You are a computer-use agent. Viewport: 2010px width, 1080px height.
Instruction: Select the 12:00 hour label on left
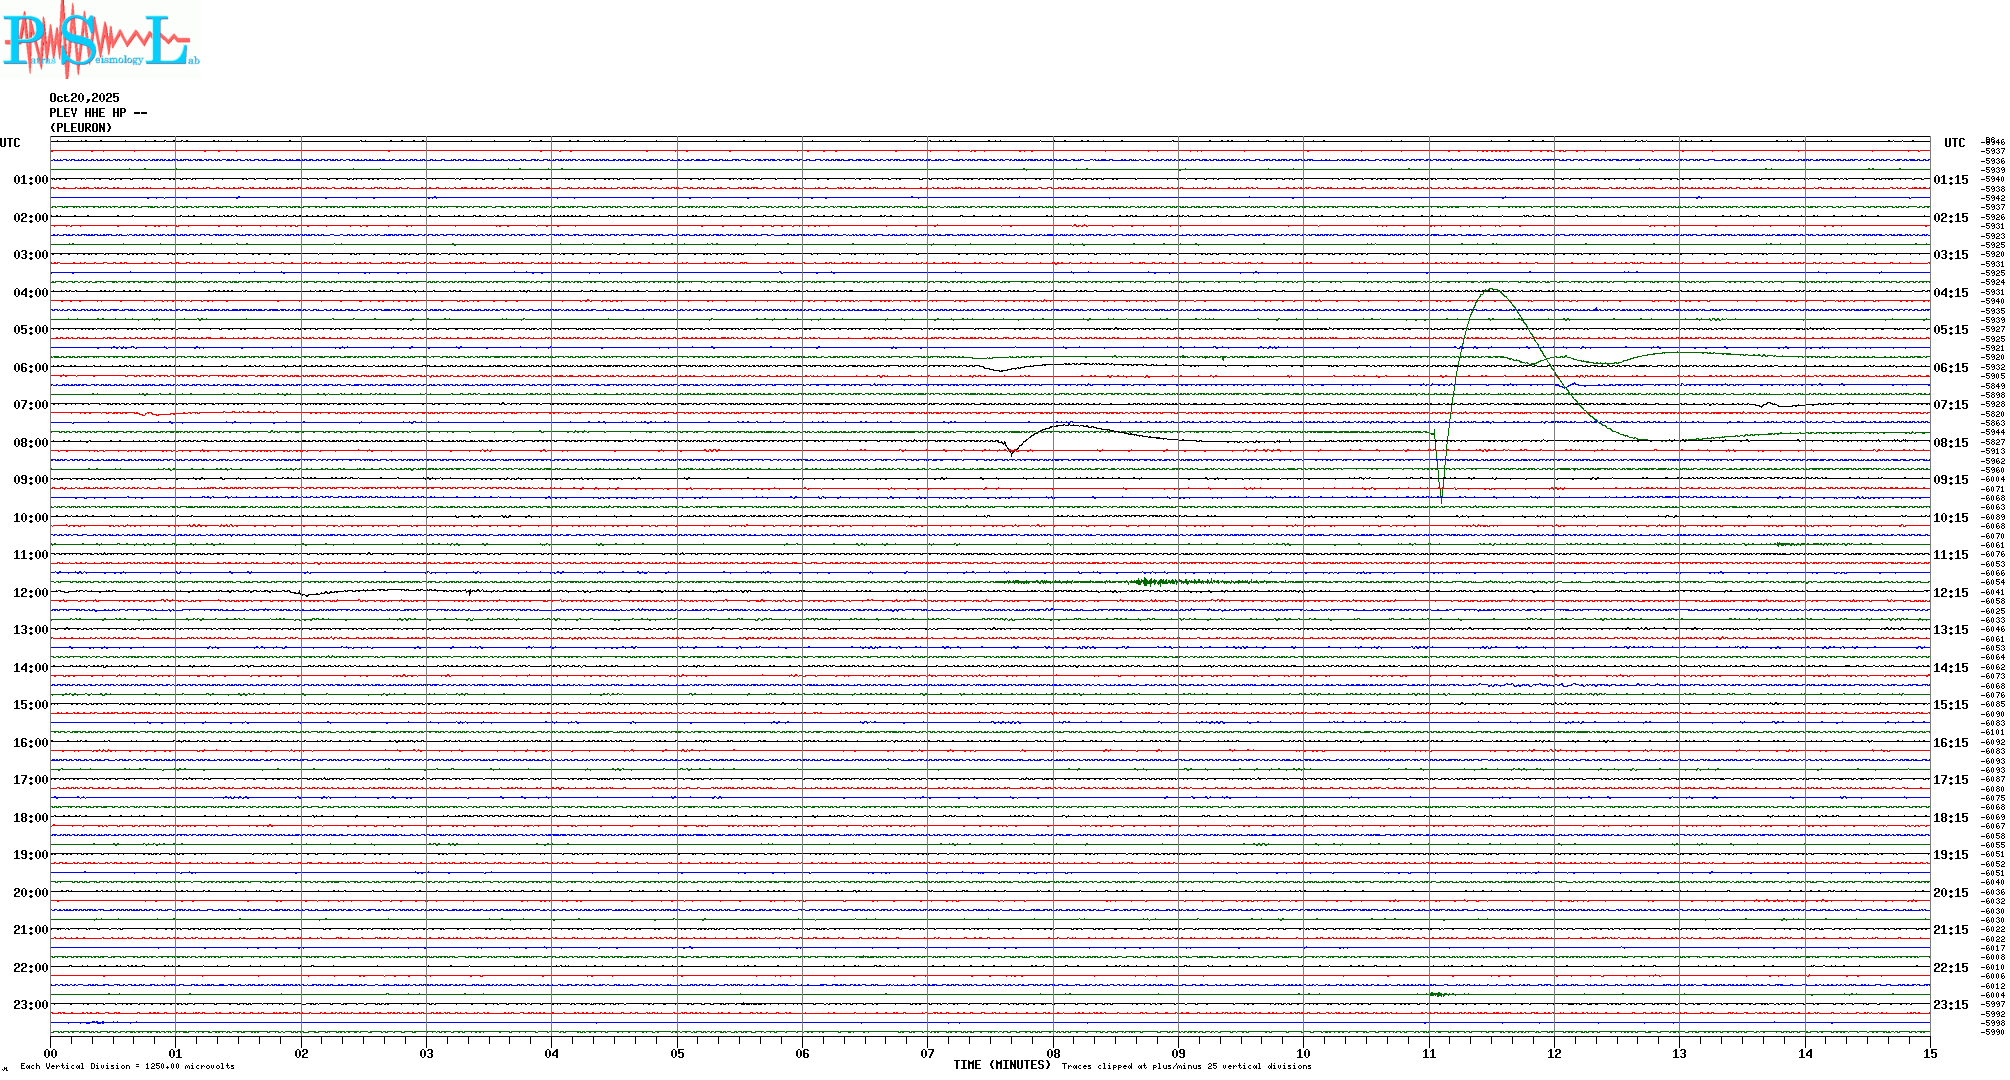(30, 593)
